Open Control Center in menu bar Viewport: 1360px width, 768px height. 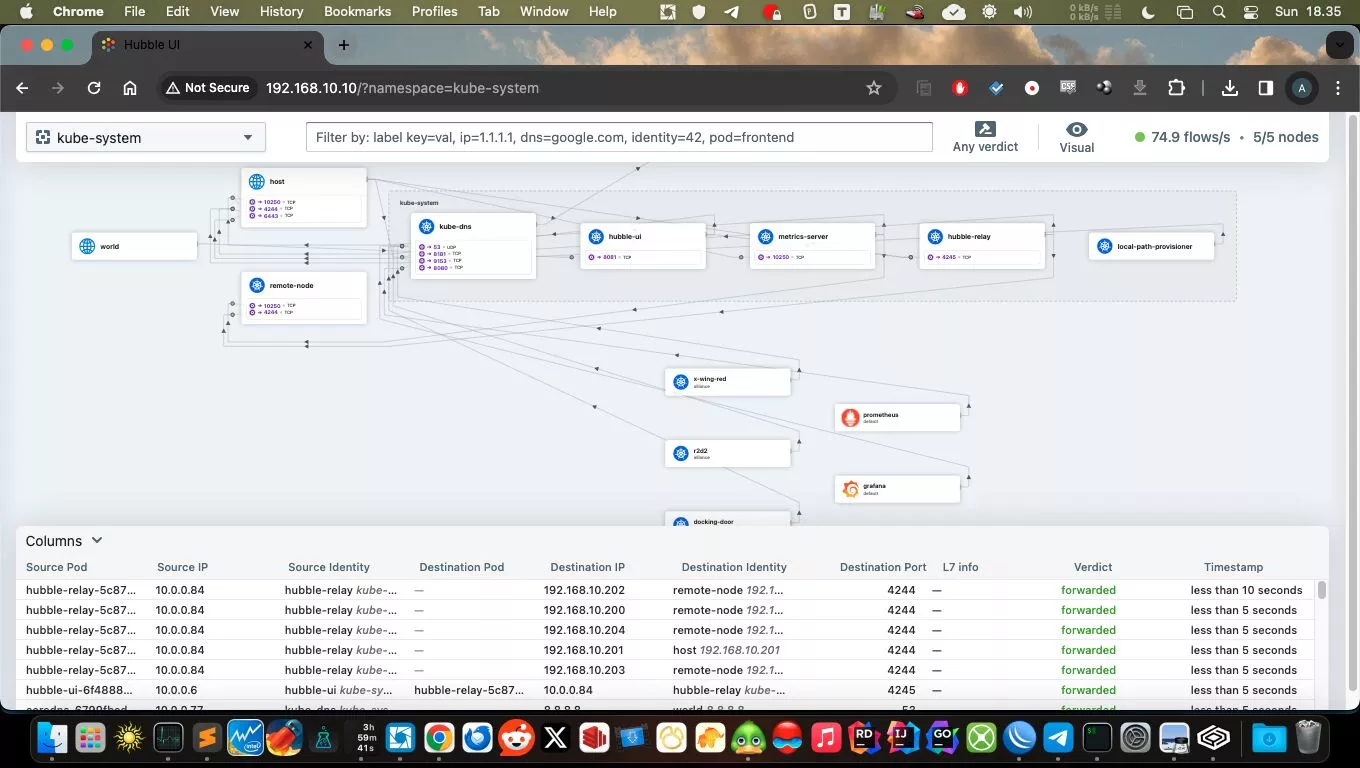pos(1251,12)
